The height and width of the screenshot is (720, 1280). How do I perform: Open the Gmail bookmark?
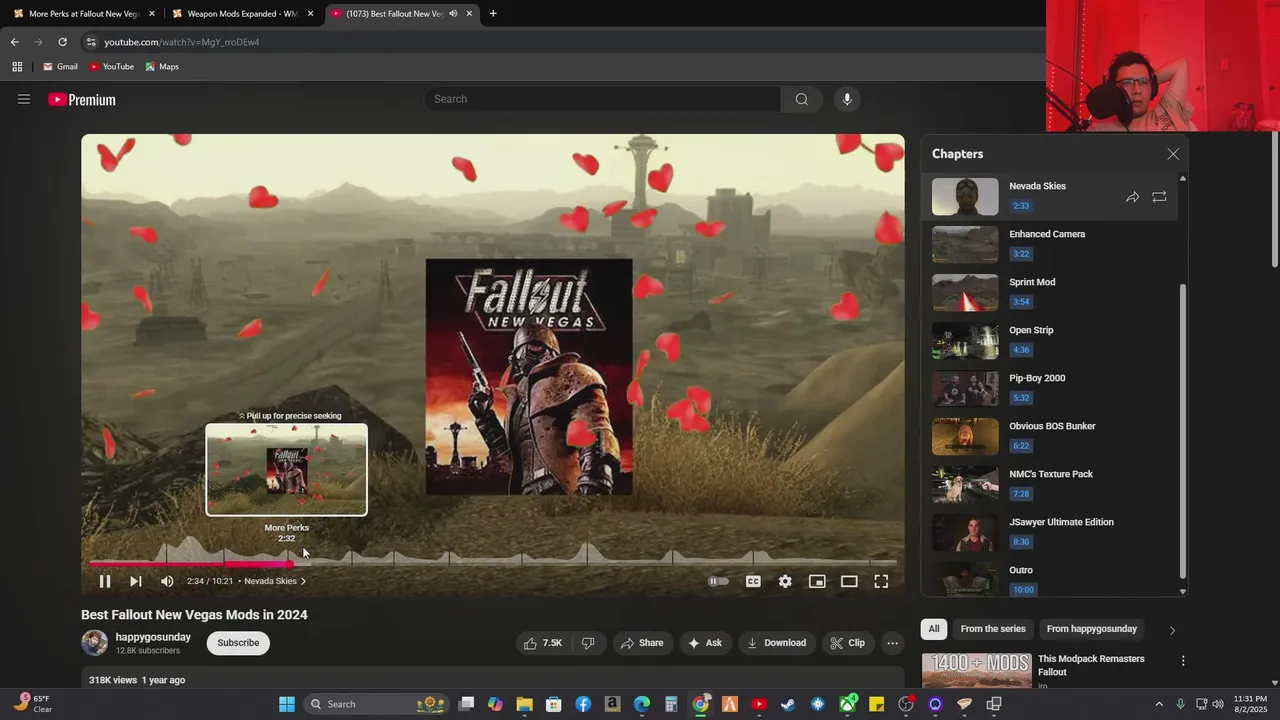pyautogui.click(x=60, y=67)
